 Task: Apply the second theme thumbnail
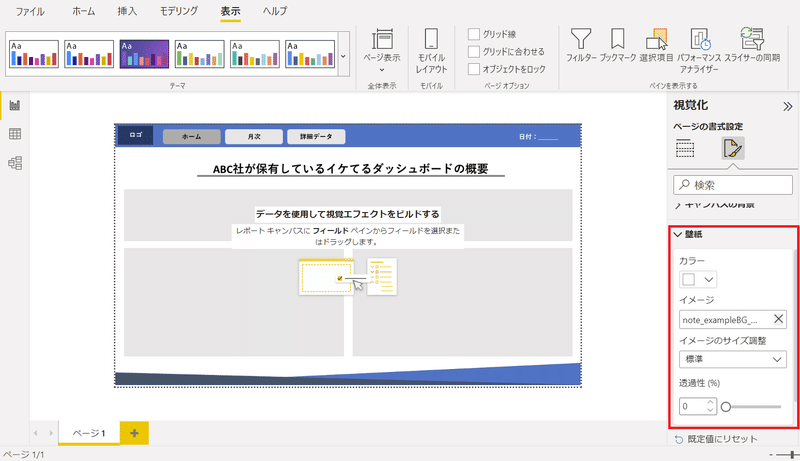coord(89,54)
